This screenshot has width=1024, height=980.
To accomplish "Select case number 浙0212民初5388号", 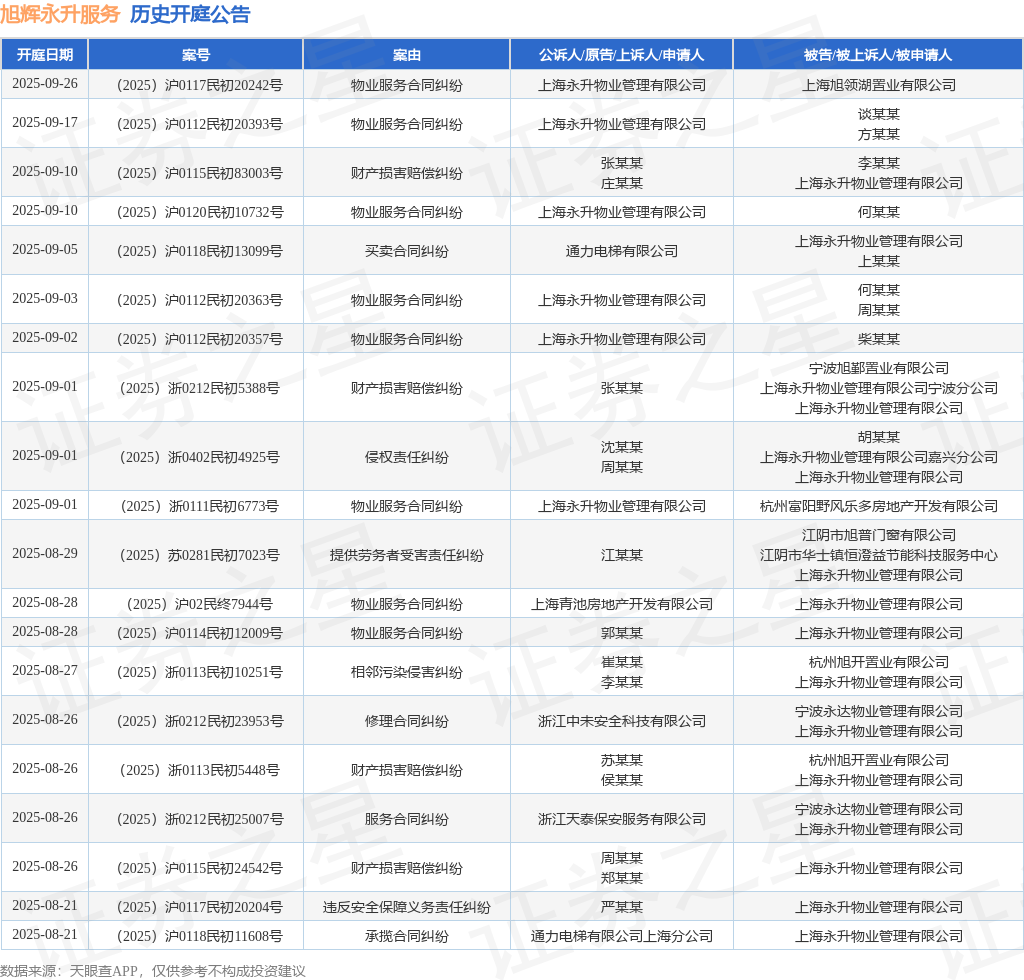I will coord(224,388).
